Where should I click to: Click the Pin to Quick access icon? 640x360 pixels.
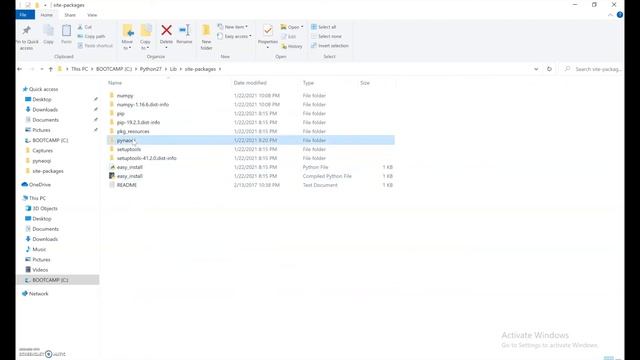click(x=27, y=31)
